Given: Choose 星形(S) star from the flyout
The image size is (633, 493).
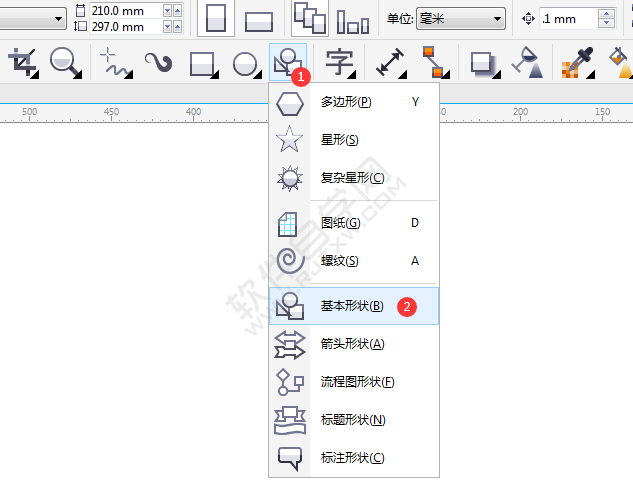Looking at the screenshot, I should pyautogui.click(x=354, y=140).
